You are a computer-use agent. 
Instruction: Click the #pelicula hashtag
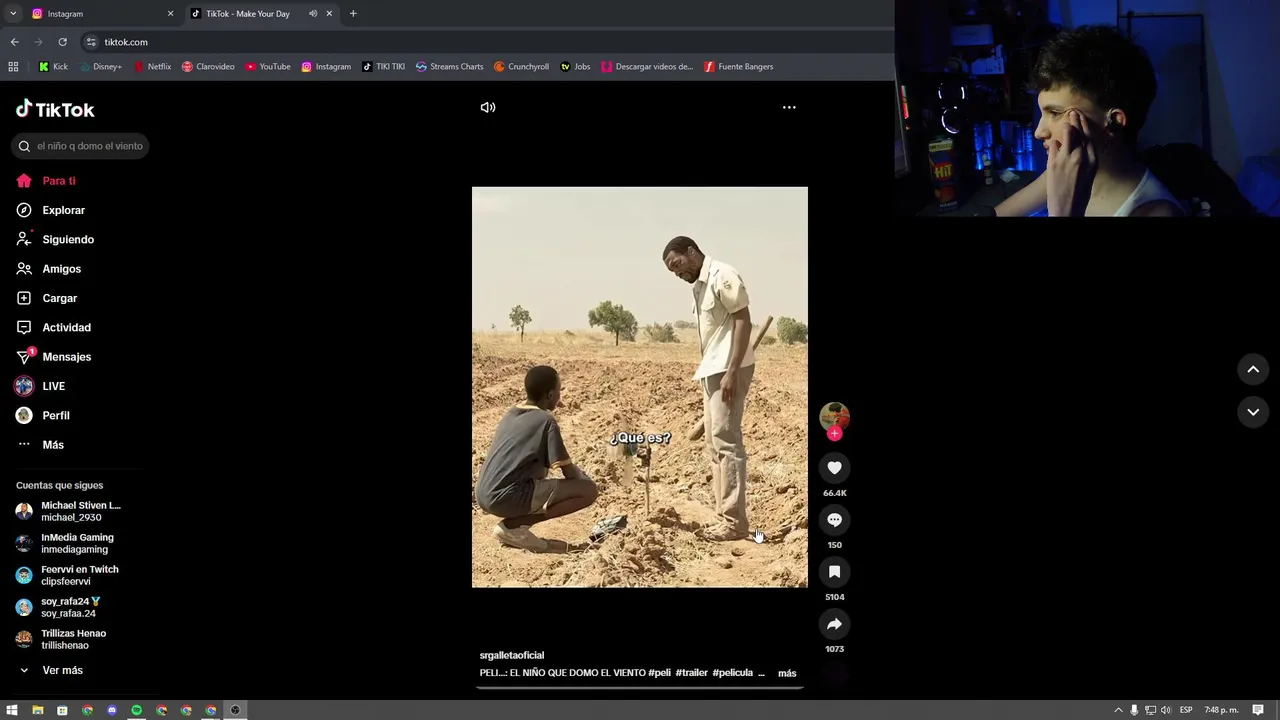[x=732, y=673]
